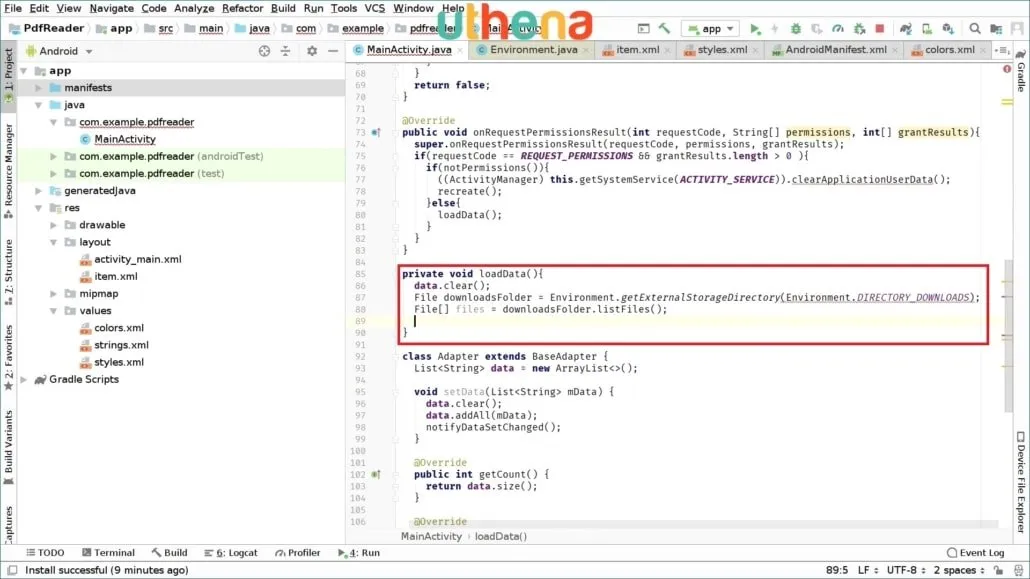The image size is (1030, 579).
Task: Expand the generatedJava folder
Action: pyautogui.click(x=38, y=191)
